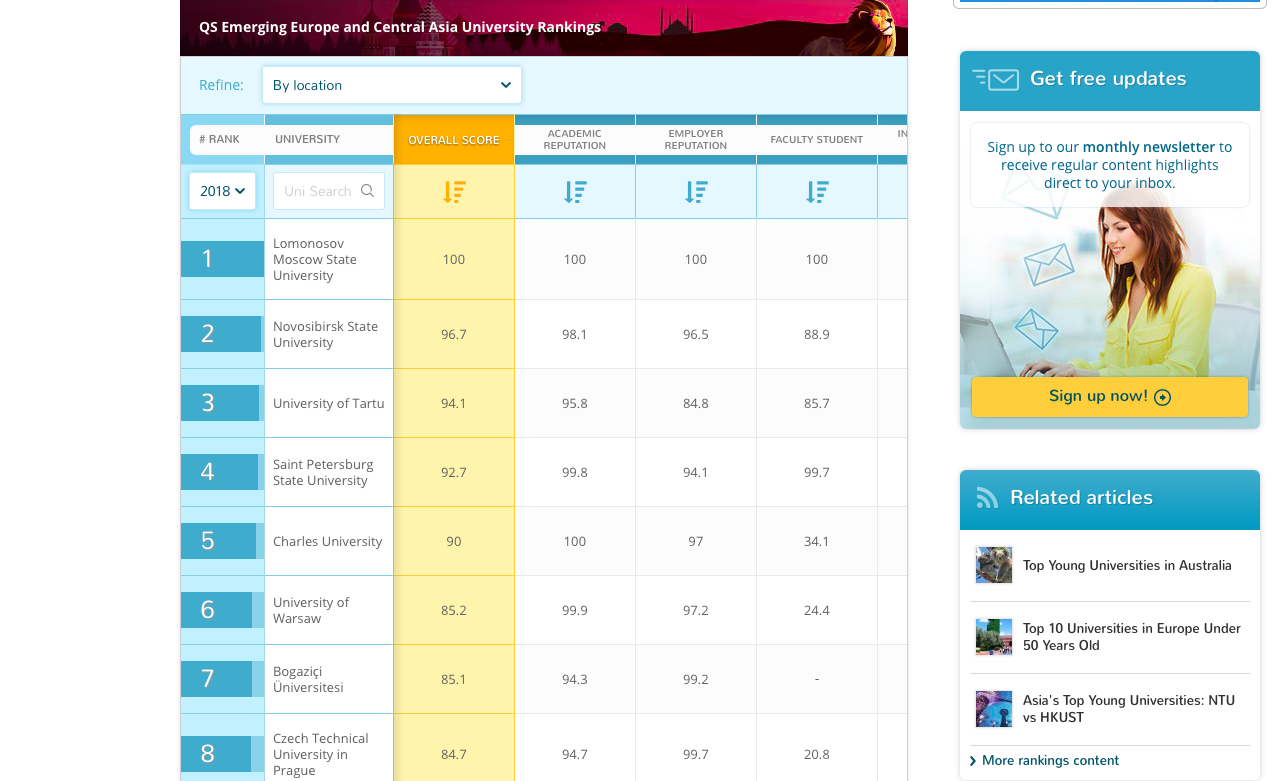Open University of Tartu

click(329, 404)
